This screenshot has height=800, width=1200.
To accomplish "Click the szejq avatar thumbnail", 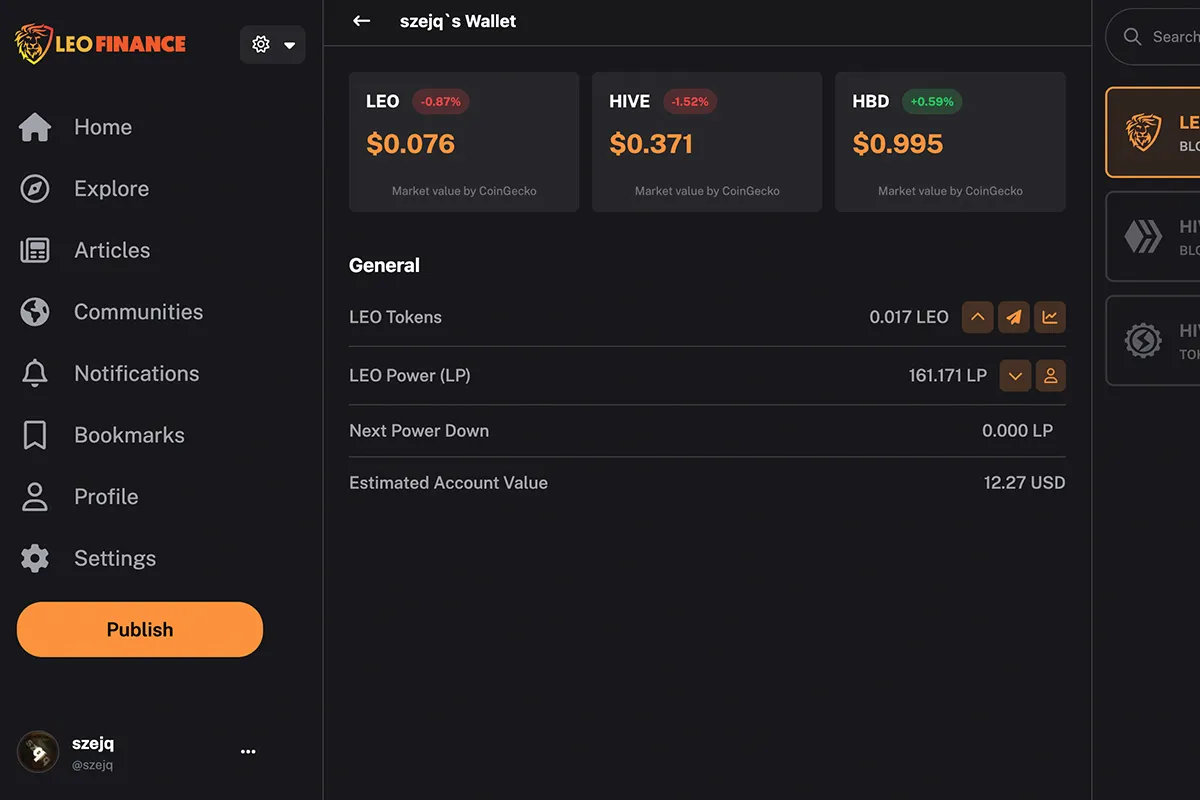I will [38, 752].
